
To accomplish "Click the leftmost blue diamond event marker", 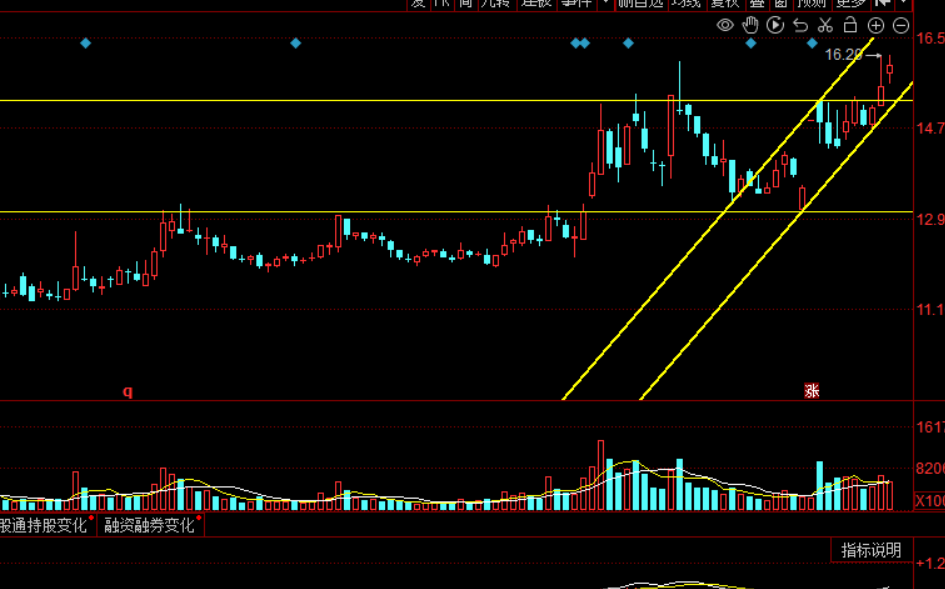I will (86, 43).
